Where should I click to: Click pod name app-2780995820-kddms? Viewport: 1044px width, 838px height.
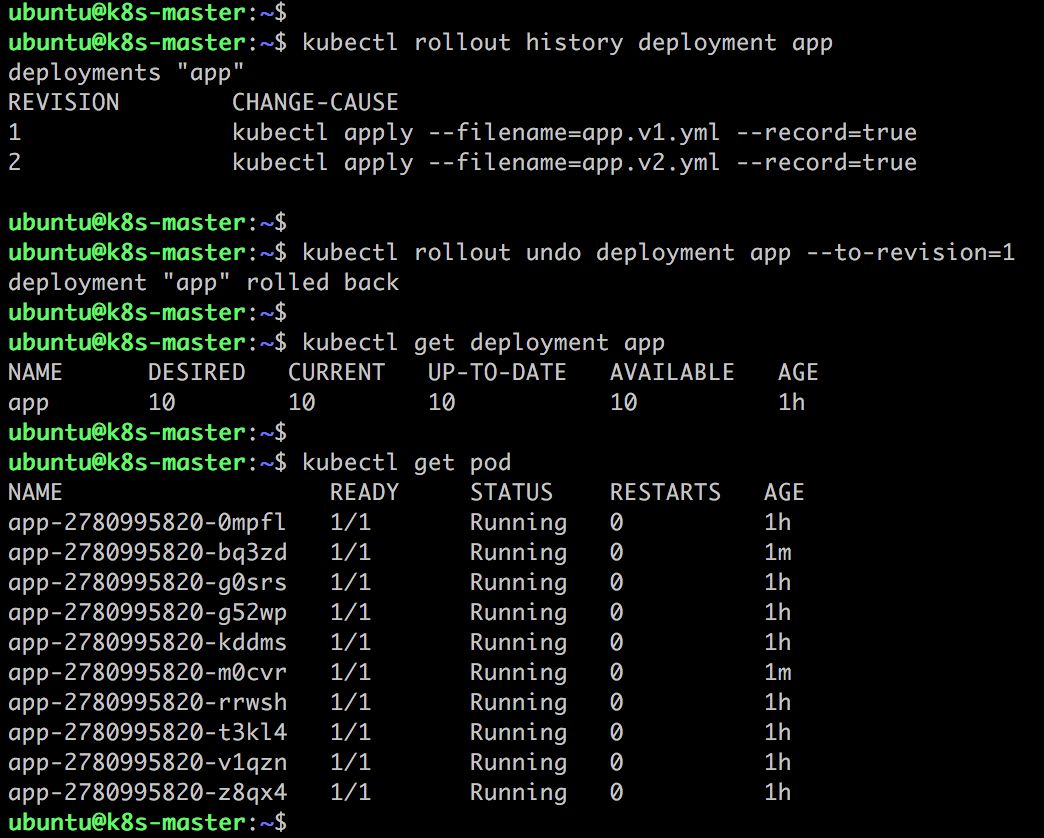tap(147, 642)
